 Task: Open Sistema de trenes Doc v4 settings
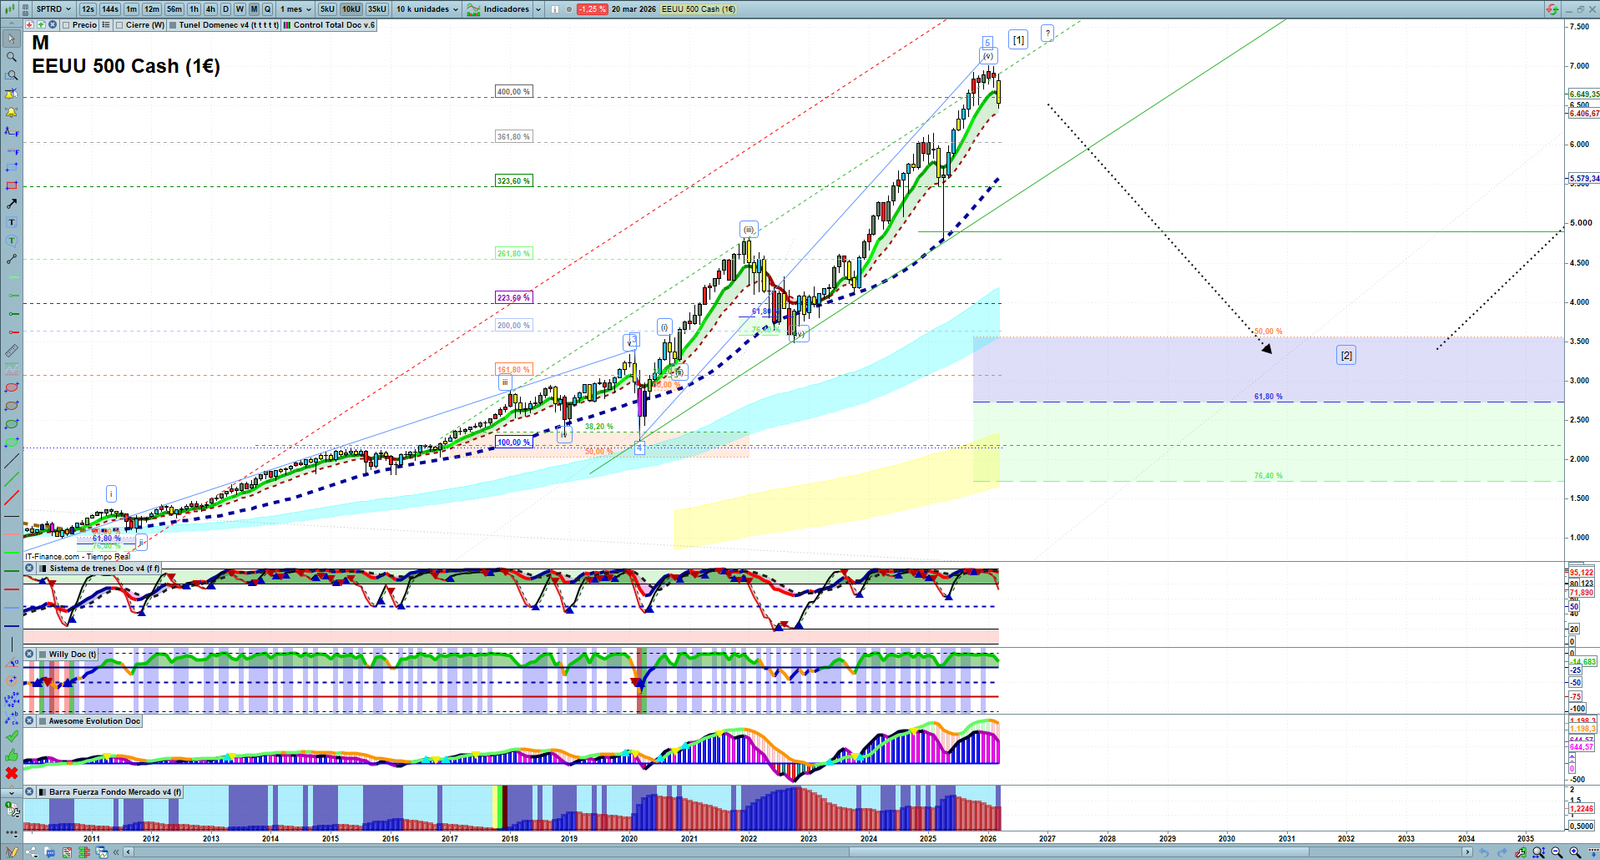click(100, 568)
